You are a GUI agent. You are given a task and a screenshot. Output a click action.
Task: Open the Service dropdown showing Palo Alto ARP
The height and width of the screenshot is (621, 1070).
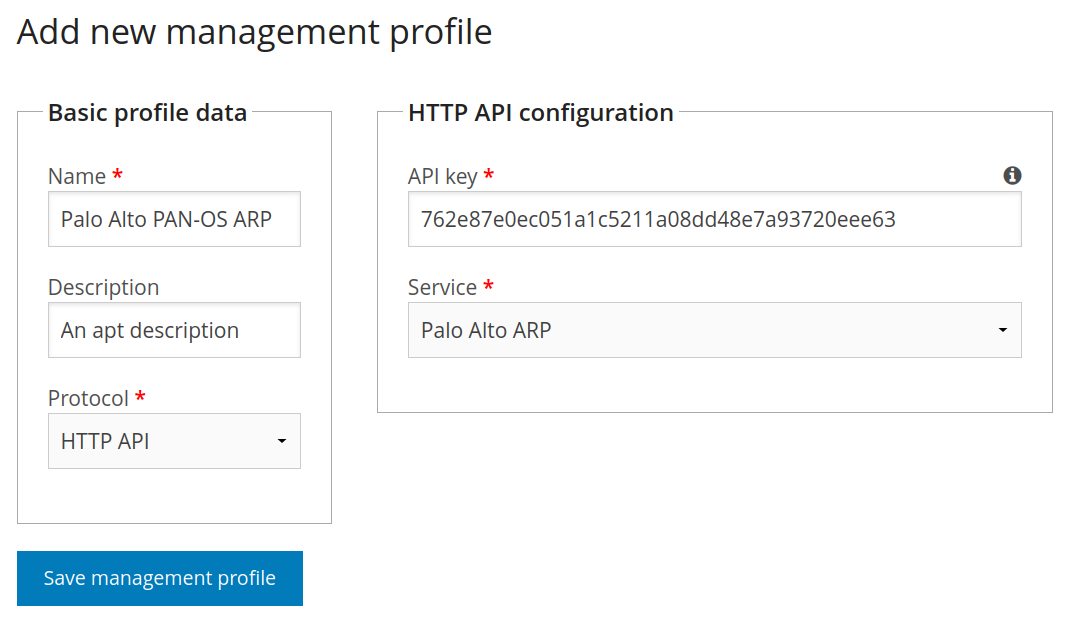(714, 330)
